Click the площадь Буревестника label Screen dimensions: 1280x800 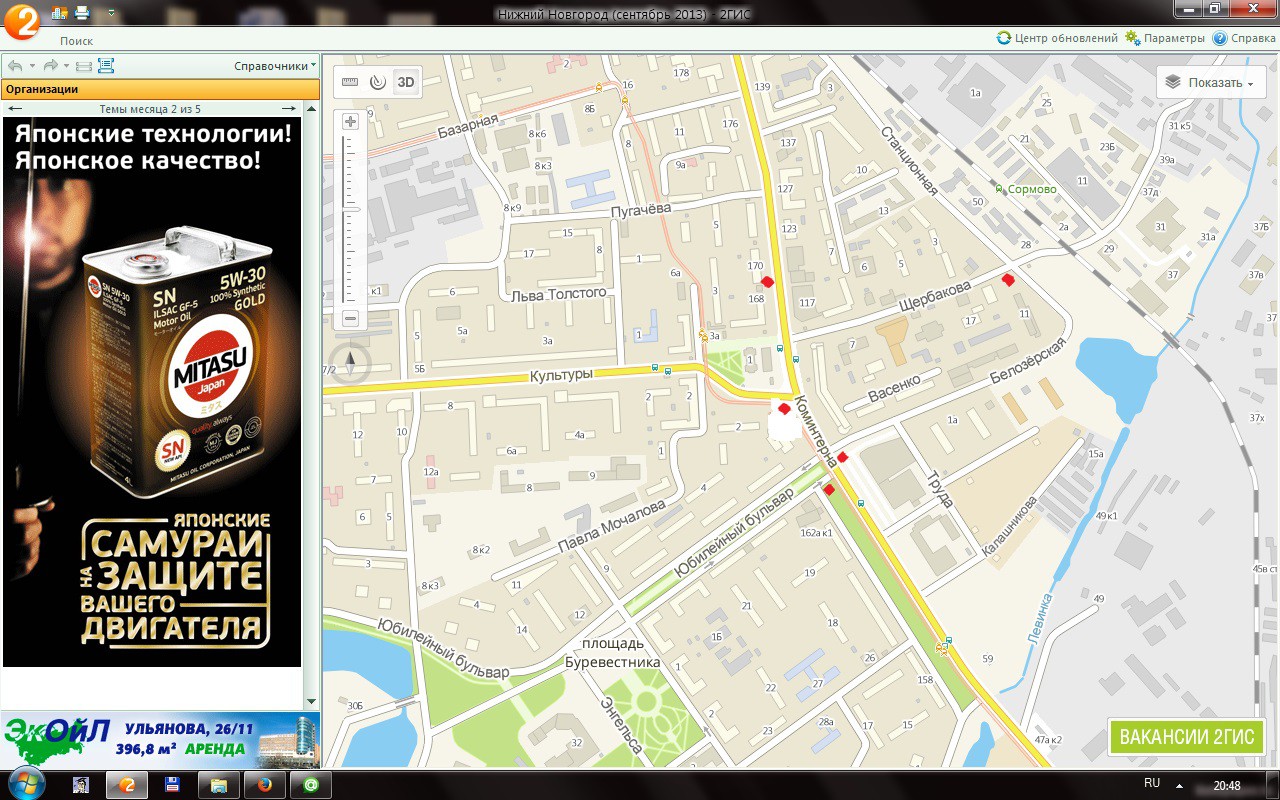[613, 652]
